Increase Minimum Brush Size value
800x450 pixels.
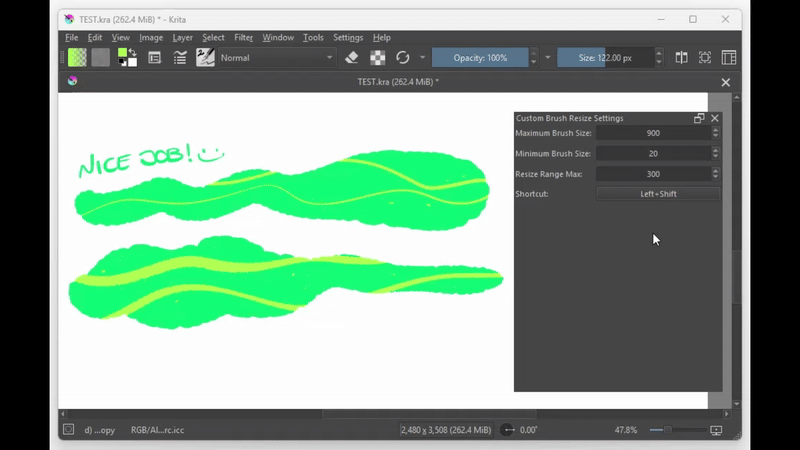[x=715, y=150]
